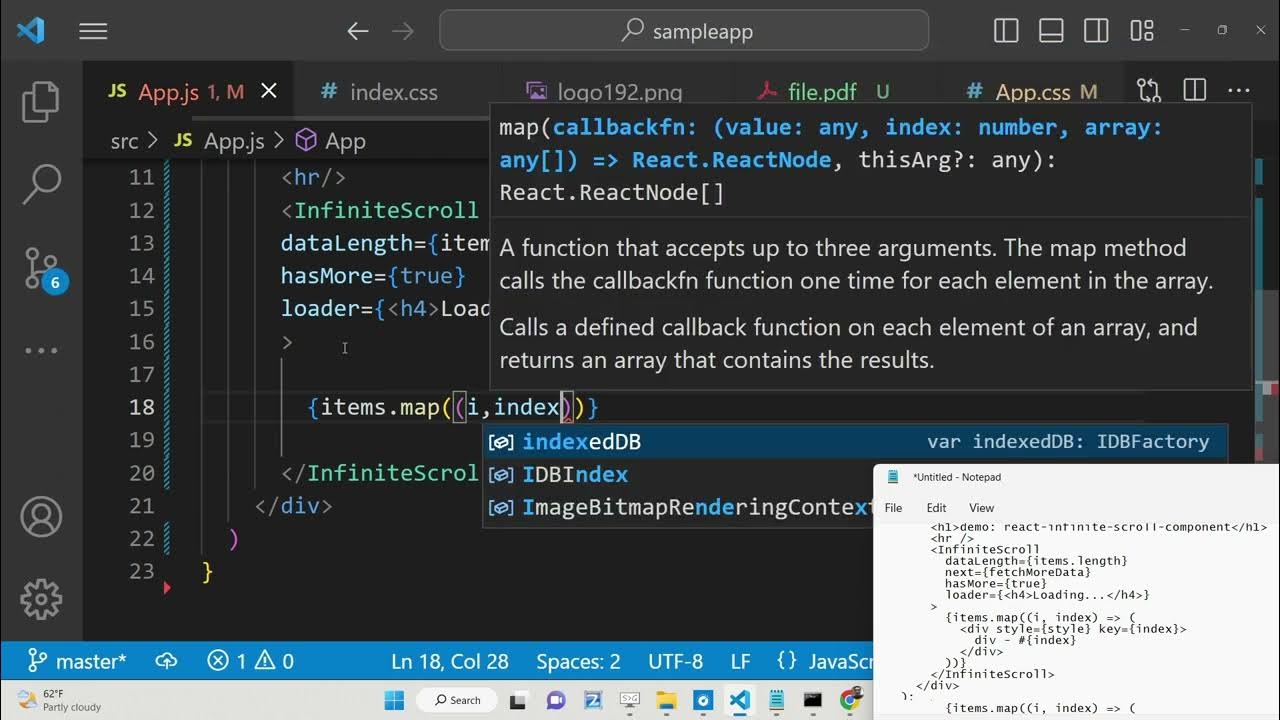Click the sampleapp command center search box
Screen dimensions: 1280x720
click(684, 31)
